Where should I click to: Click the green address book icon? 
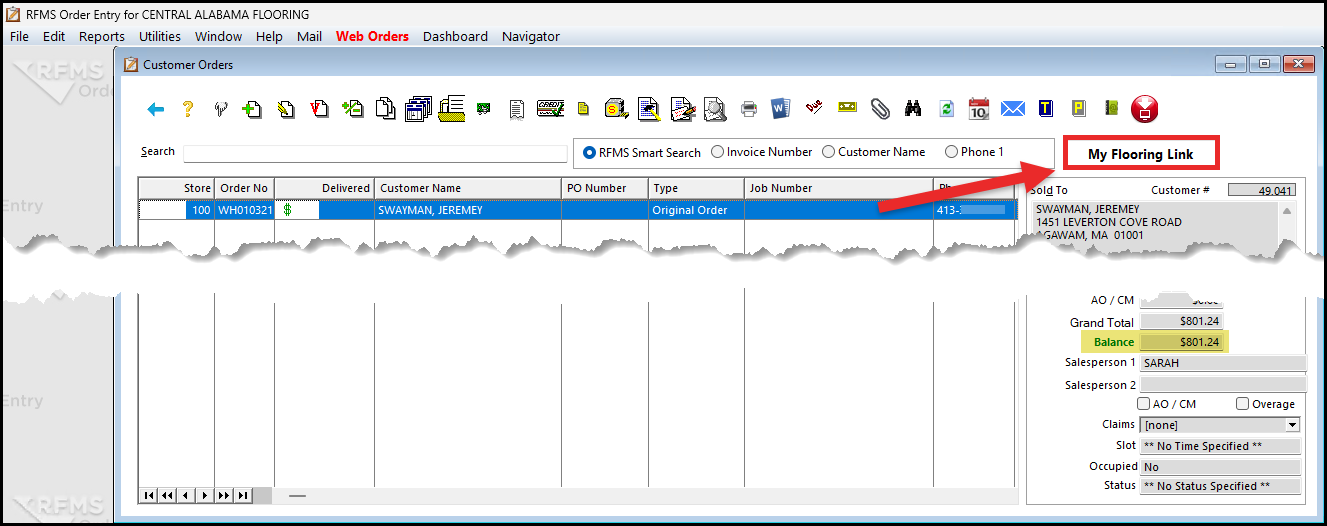pyautogui.click(x=1111, y=109)
